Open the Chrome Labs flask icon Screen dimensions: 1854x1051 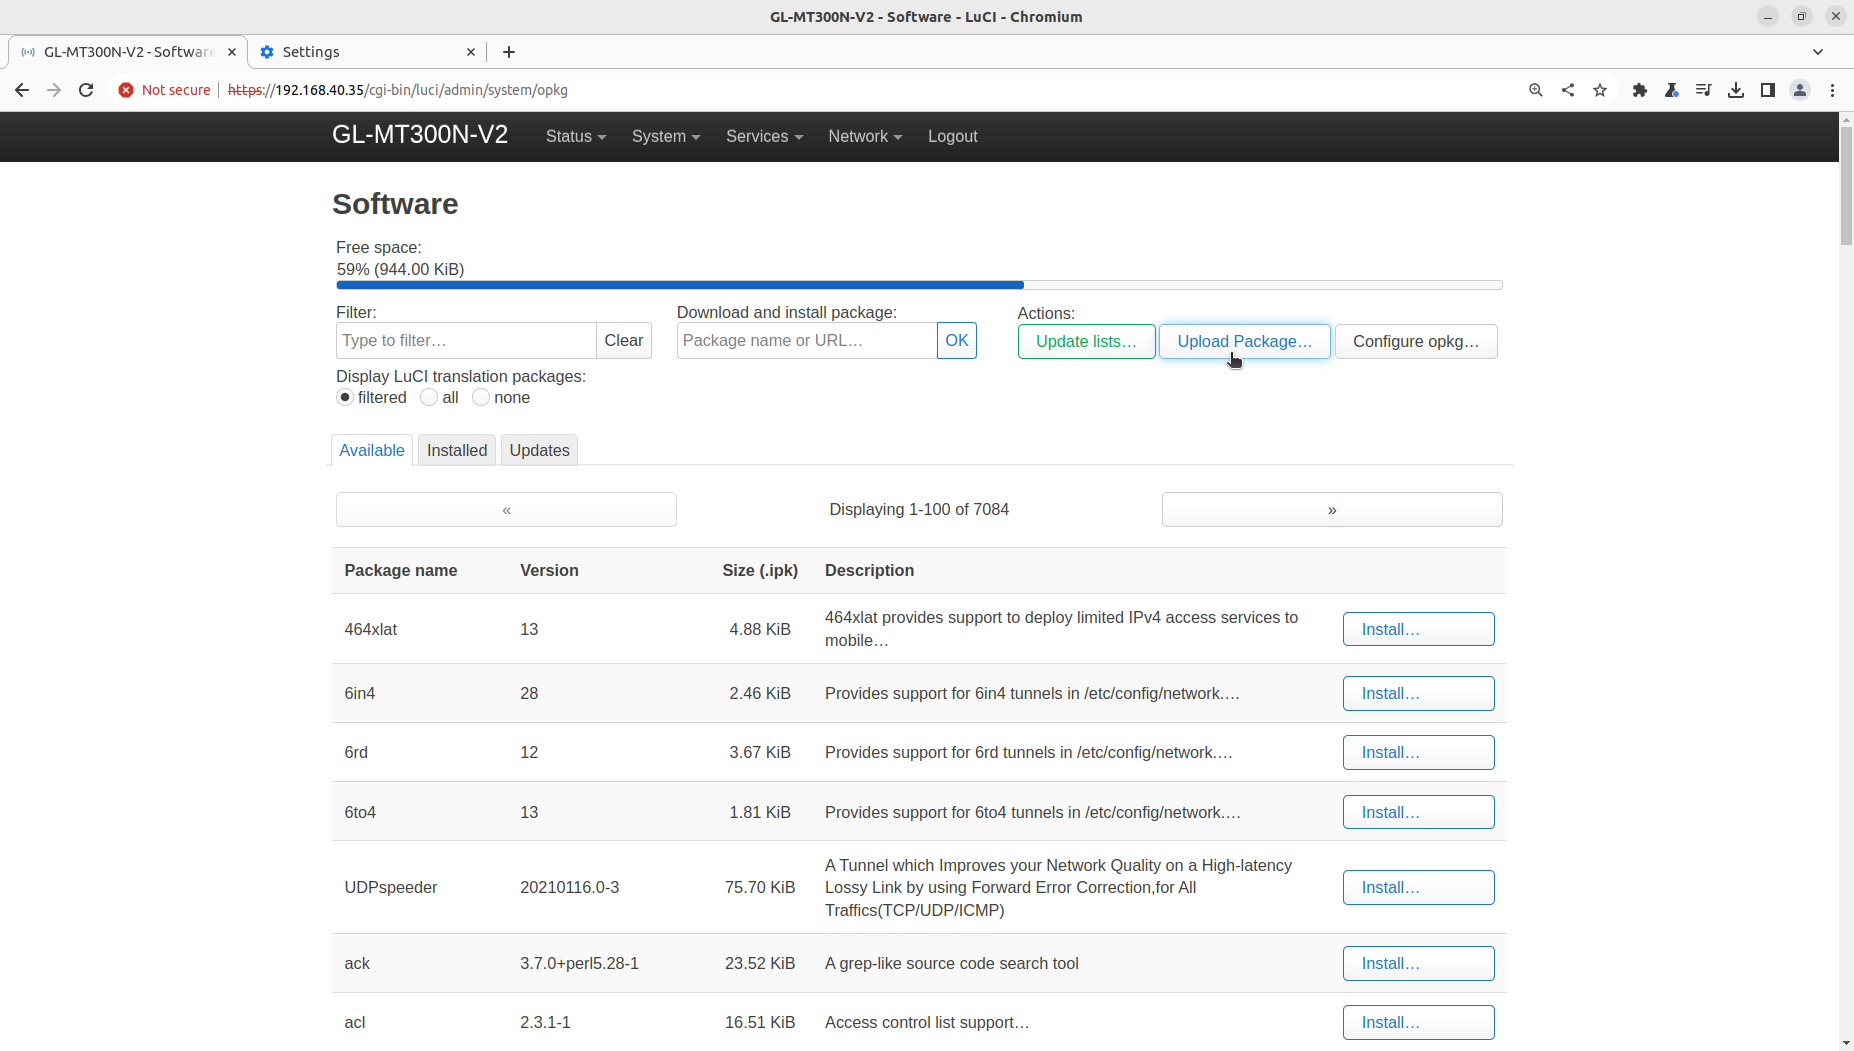[x=1672, y=90]
